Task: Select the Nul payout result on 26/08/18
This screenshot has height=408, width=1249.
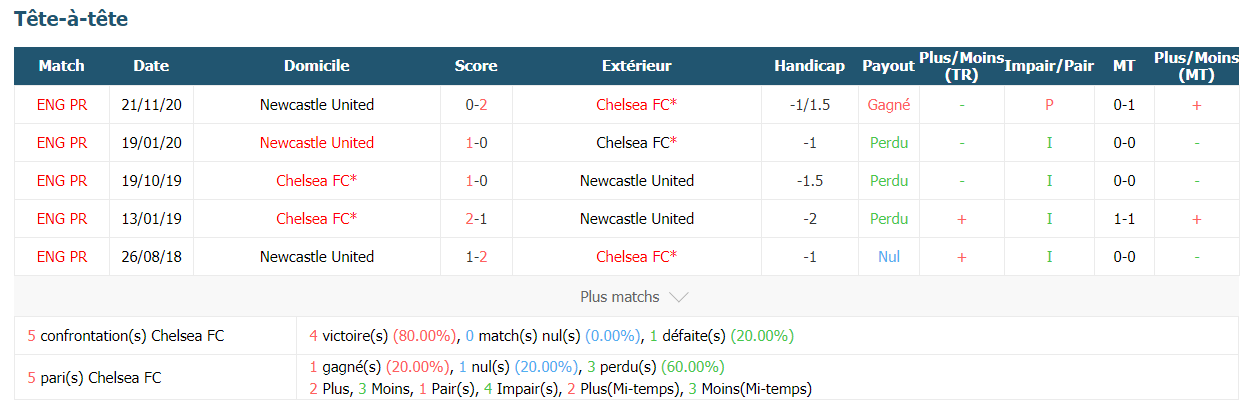Action: [888, 256]
